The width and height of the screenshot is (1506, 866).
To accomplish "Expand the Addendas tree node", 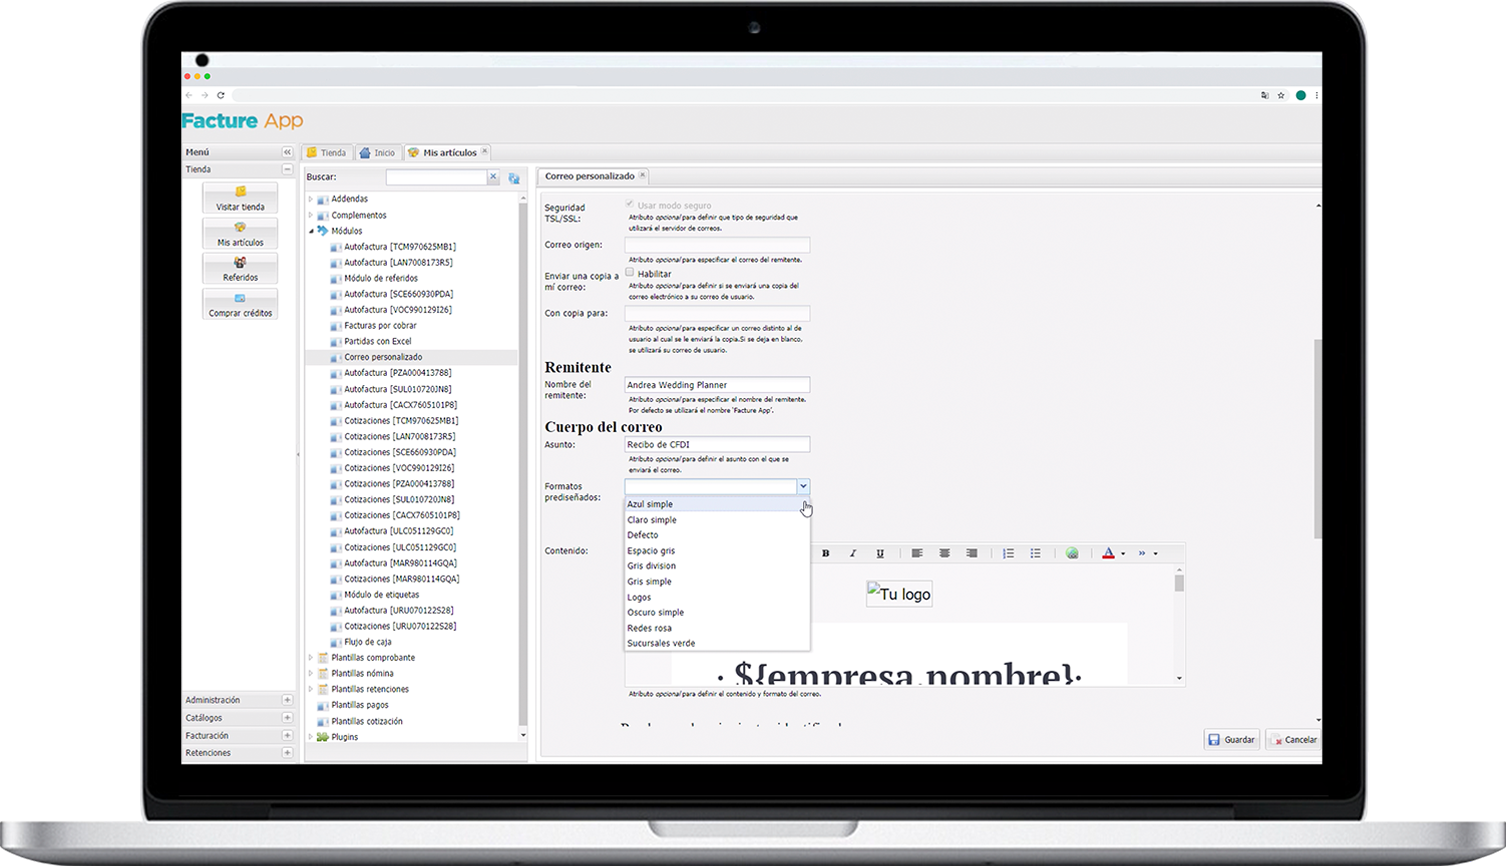I will tap(311, 199).
